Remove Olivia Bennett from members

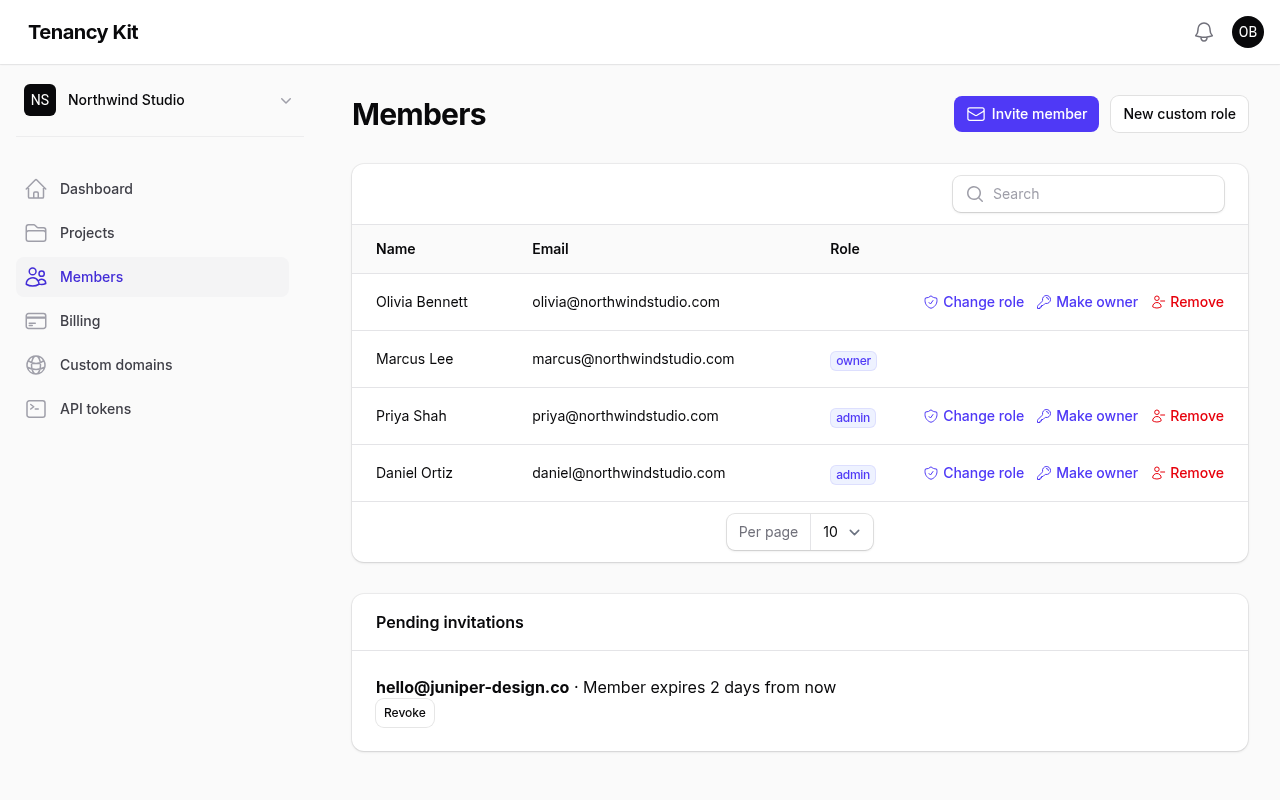coord(1187,302)
